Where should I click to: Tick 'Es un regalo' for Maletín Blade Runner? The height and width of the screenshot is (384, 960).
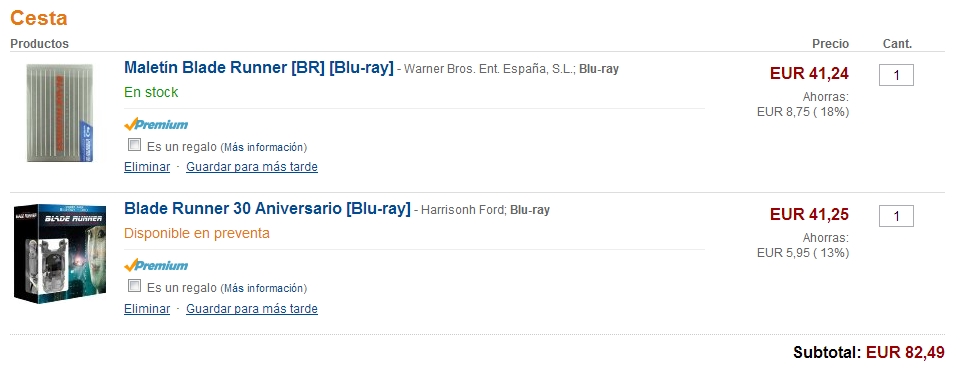tap(134, 145)
